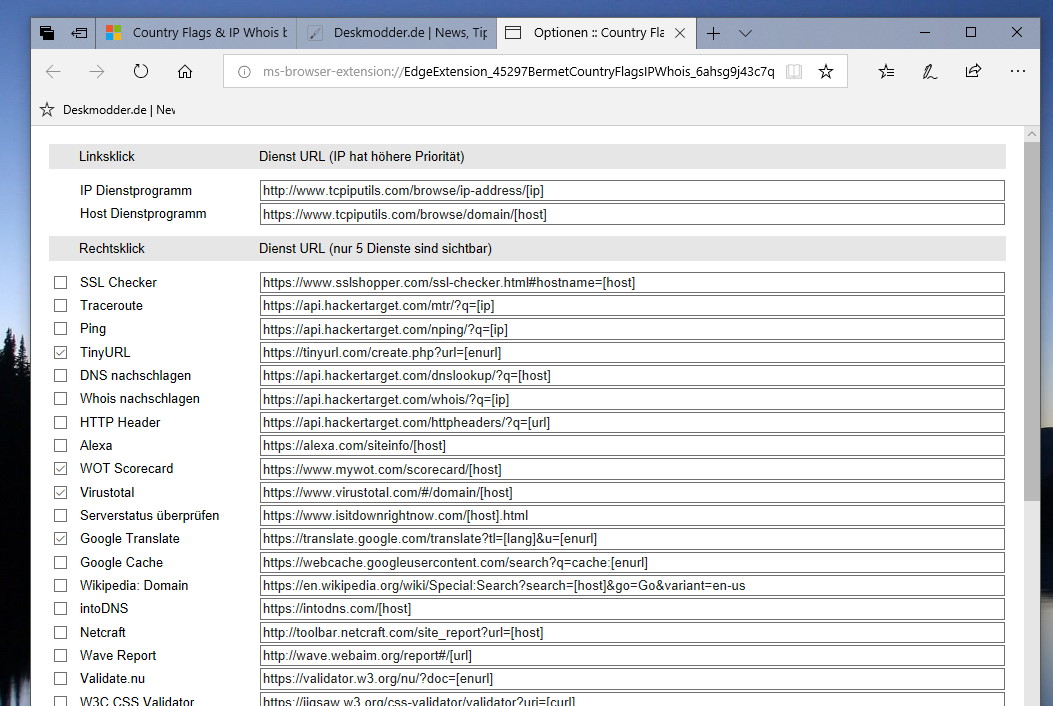Edit the Whois nachschlagen URL field
This screenshot has width=1053, height=706.
[632, 399]
